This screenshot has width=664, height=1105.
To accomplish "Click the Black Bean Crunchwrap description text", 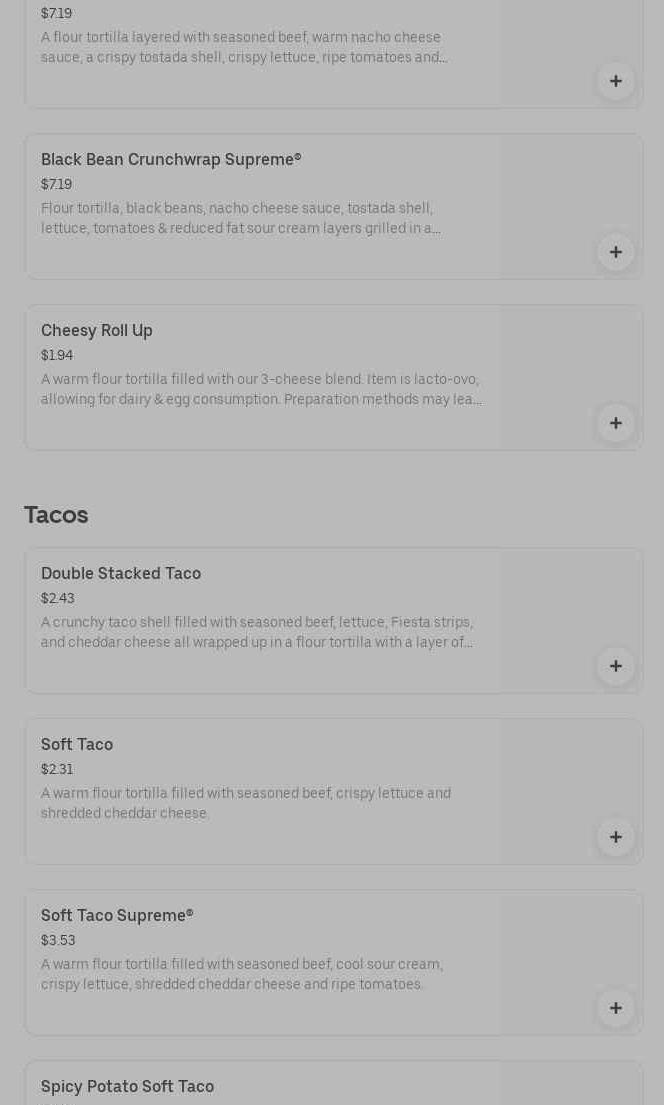I will [x=240, y=219].
